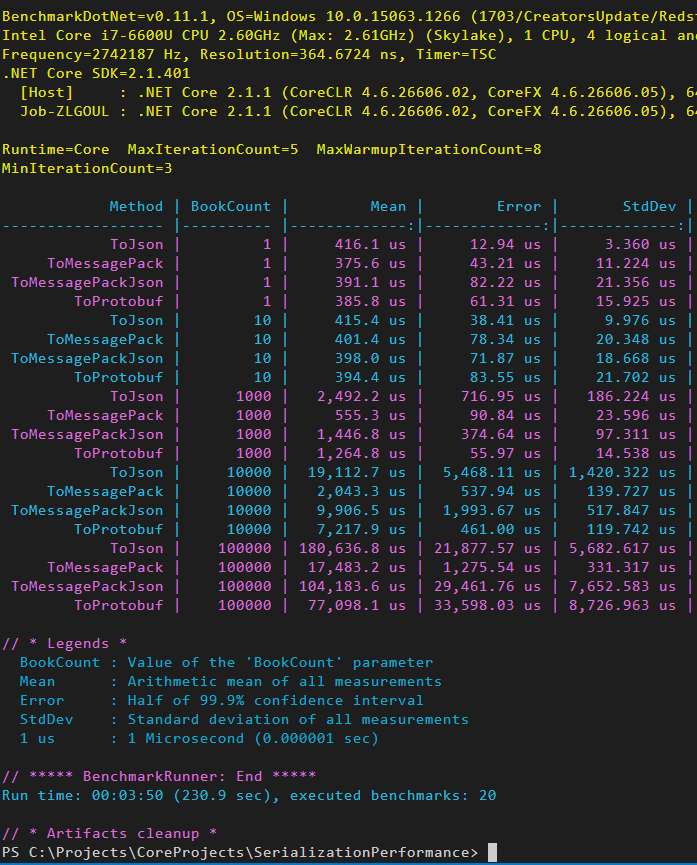The width and height of the screenshot is (697, 865).
Task: Click the '1 us' legend entry
Action: tap(37, 738)
